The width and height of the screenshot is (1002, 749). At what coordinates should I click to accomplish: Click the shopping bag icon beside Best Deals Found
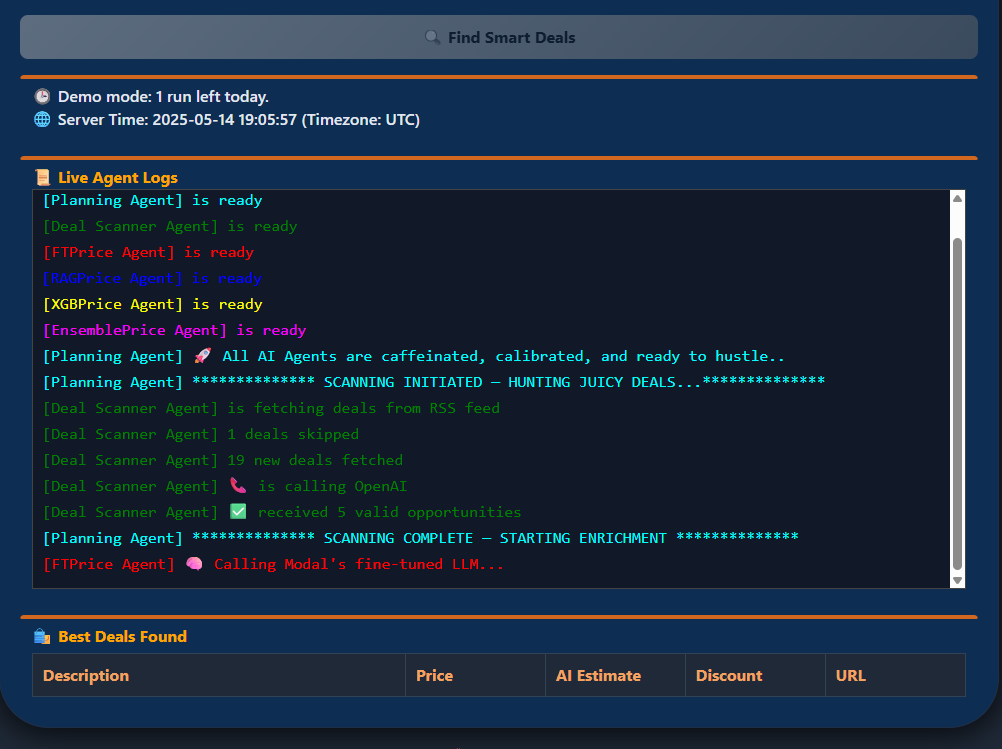coord(42,637)
